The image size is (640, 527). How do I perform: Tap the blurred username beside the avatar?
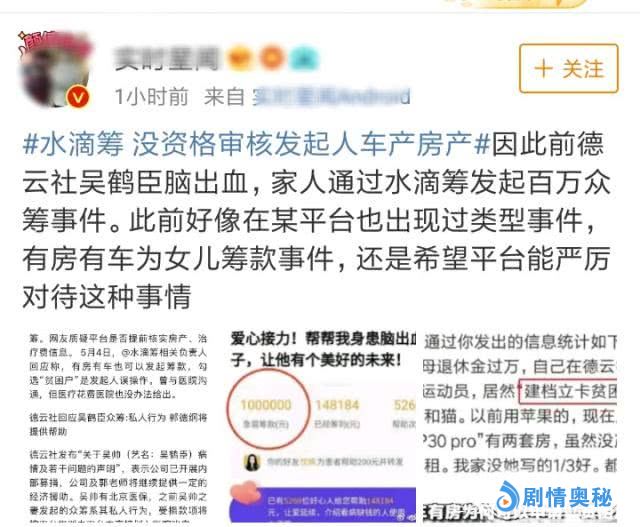click(x=167, y=60)
